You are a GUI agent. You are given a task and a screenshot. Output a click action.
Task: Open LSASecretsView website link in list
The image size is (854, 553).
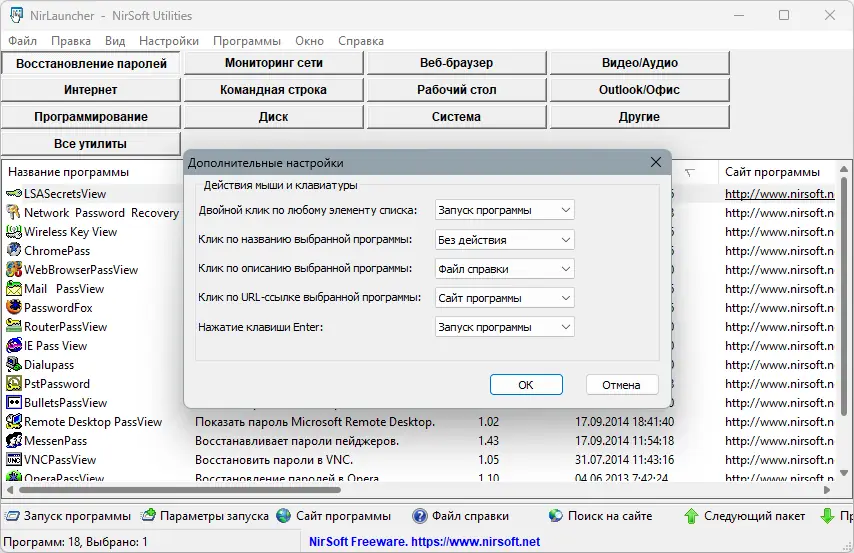tap(779, 194)
